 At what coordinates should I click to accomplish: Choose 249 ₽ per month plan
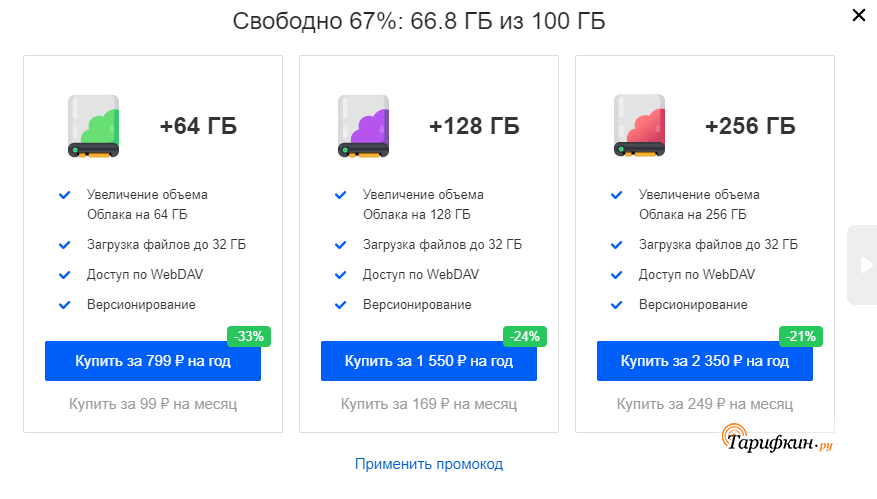coord(705,404)
